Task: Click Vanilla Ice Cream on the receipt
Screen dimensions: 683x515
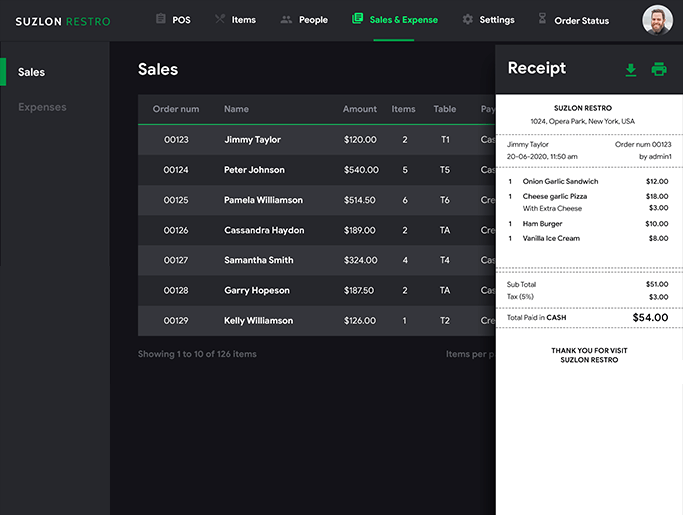Action: [551, 238]
